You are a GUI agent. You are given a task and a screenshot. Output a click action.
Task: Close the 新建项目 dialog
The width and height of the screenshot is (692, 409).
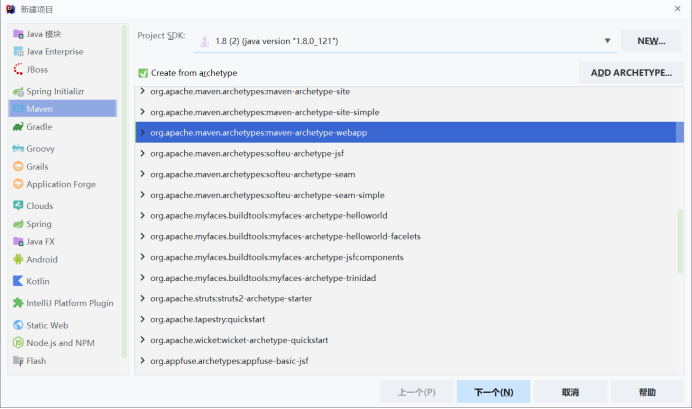click(x=677, y=8)
